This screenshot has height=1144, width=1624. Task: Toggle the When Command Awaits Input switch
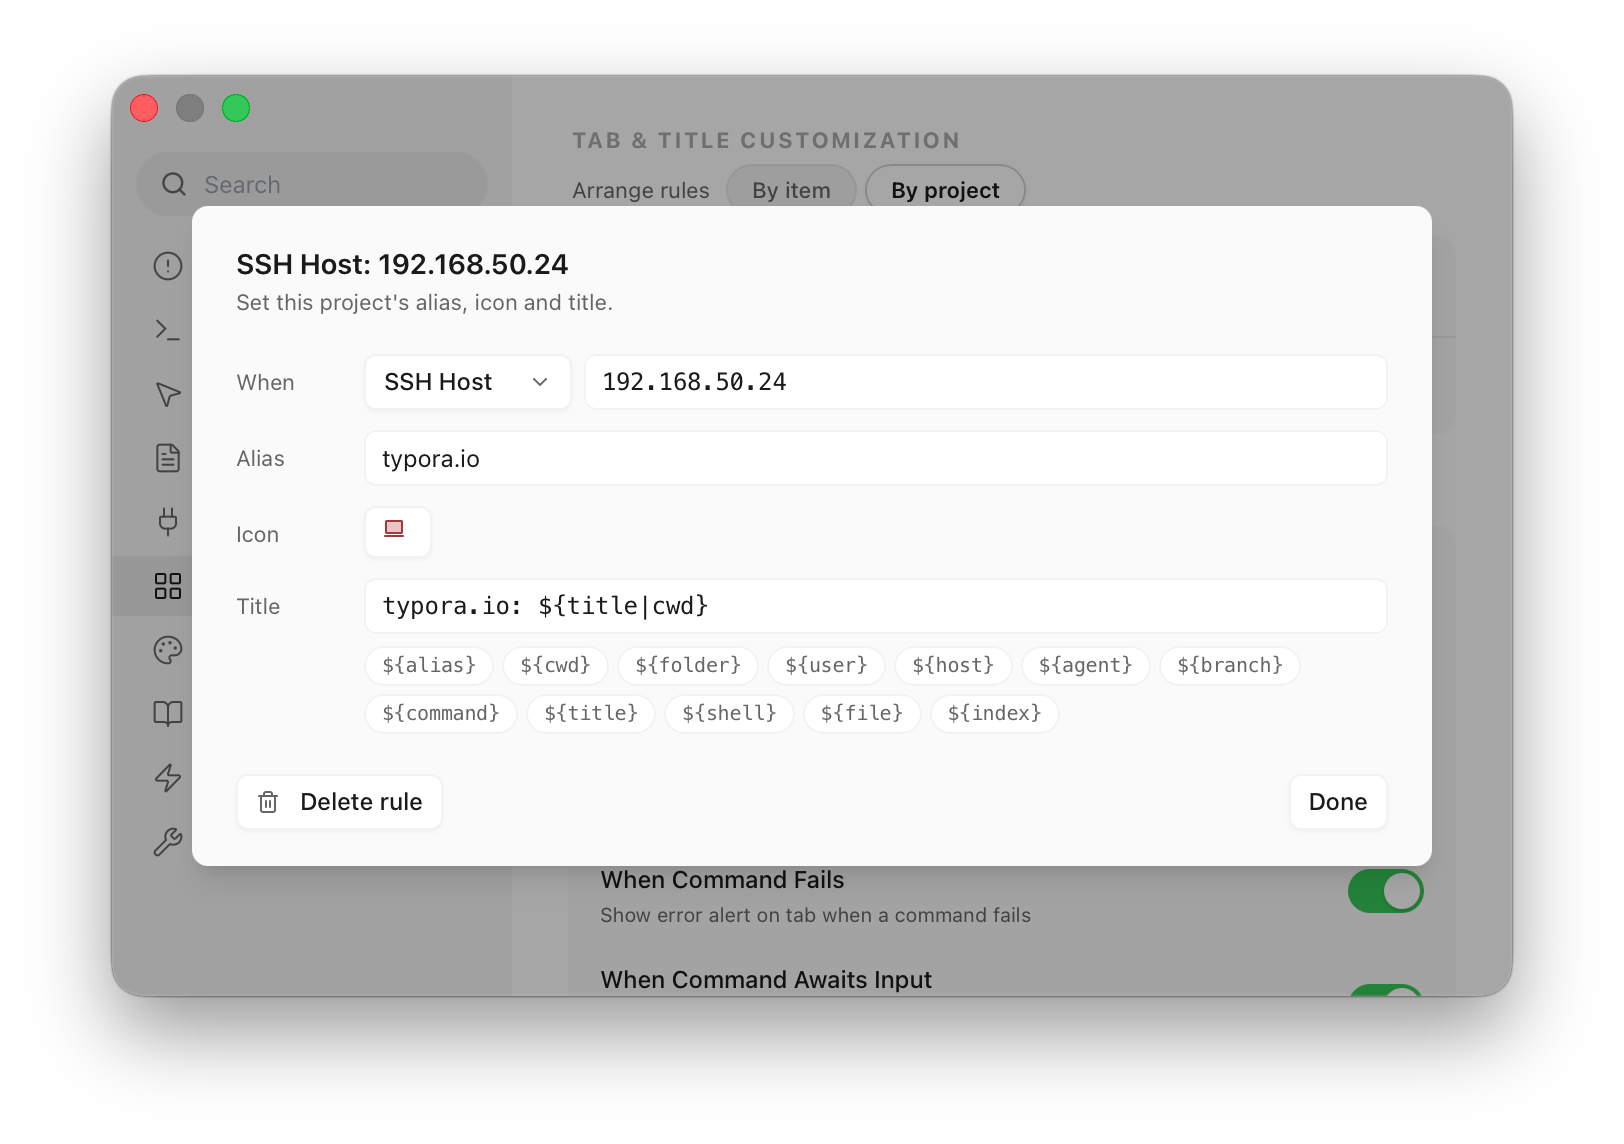tap(1385, 990)
